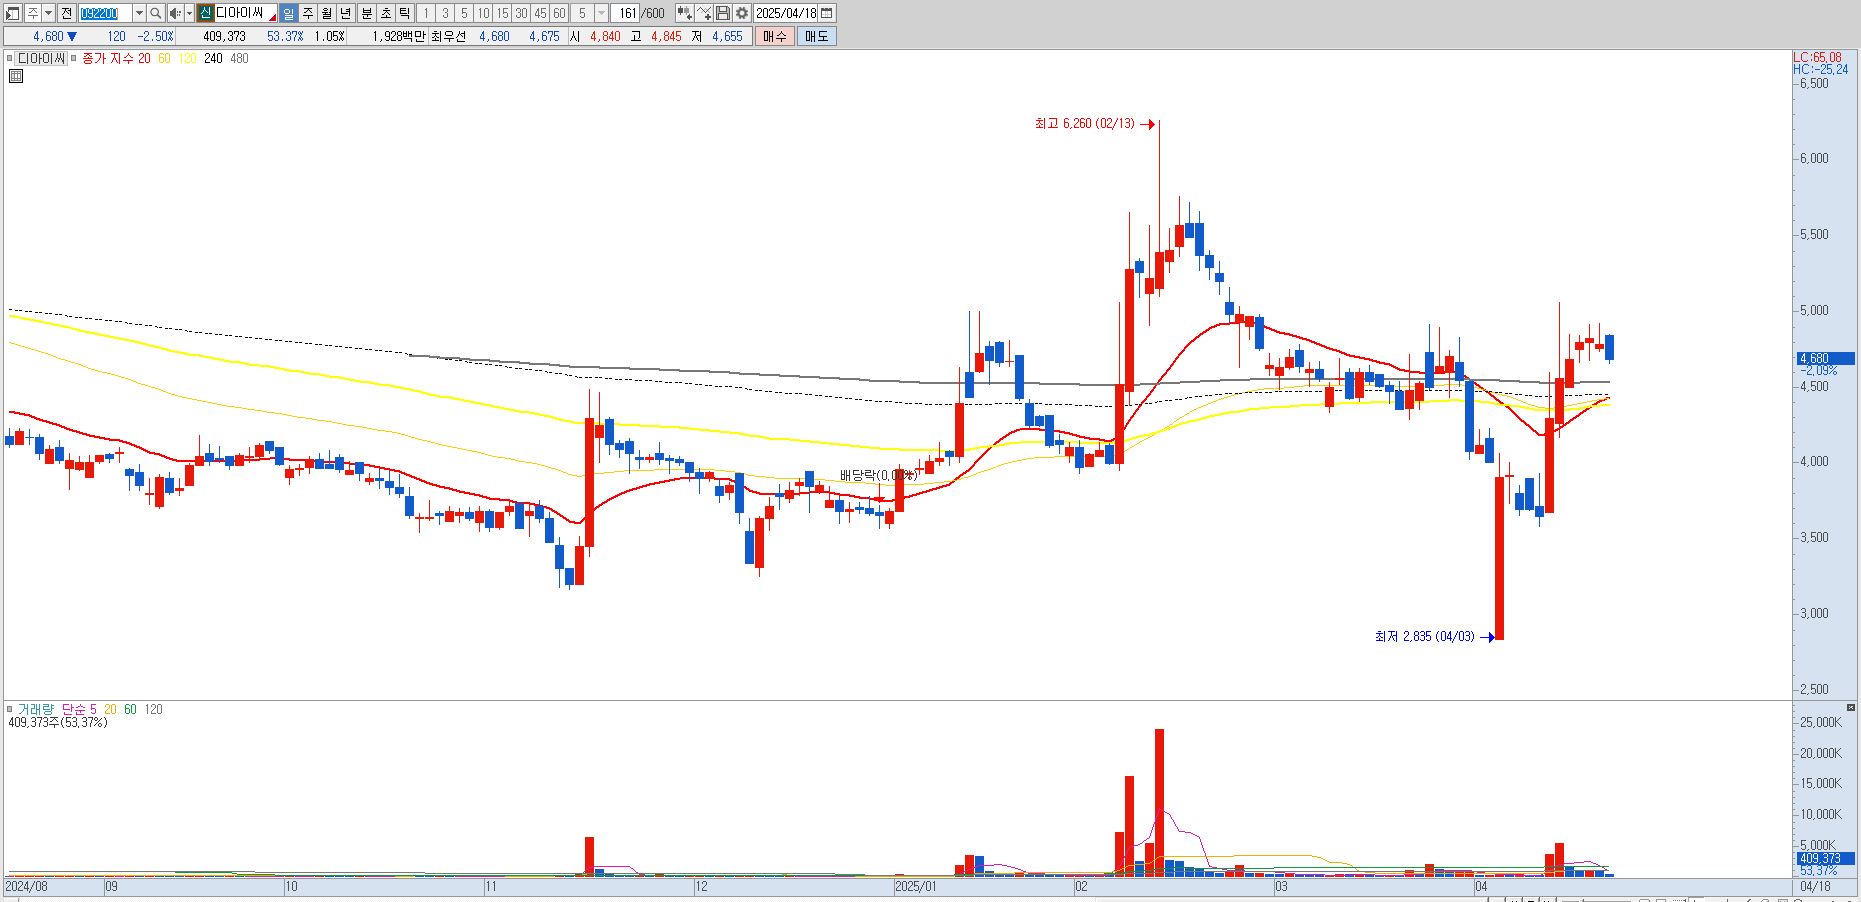Switch to minute (분) chart period
Screen dimensions: 1861x902
[366, 13]
